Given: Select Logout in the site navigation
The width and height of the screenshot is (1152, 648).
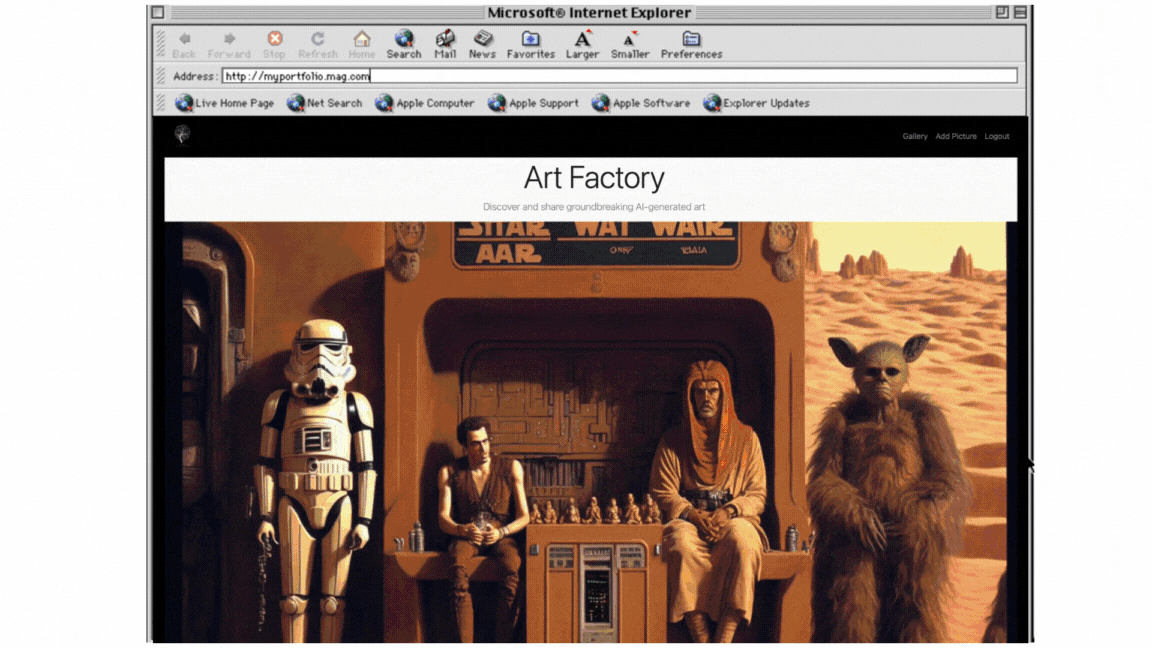Looking at the screenshot, I should pos(997,136).
